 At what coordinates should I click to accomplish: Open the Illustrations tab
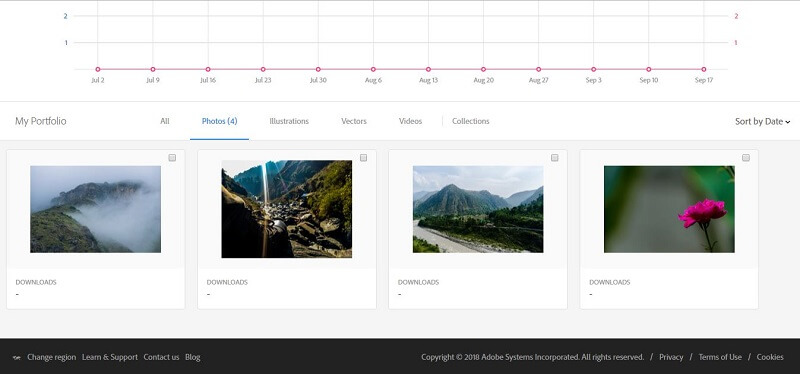[x=289, y=121]
